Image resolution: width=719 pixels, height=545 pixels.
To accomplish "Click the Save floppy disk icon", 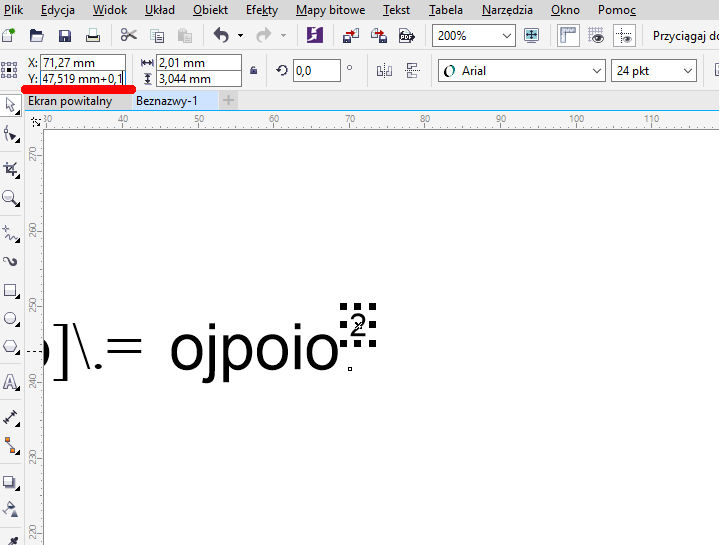I will [x=64, y=36].
